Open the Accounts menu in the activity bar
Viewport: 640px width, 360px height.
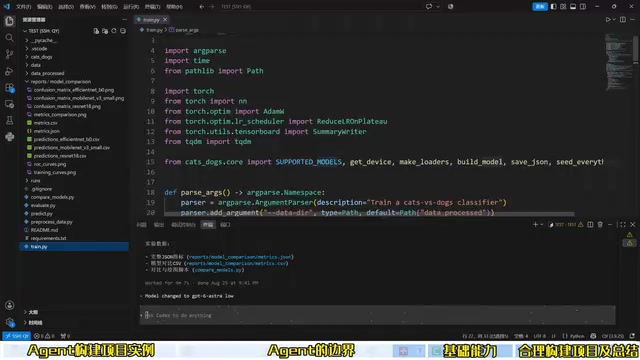coord(9,305)
